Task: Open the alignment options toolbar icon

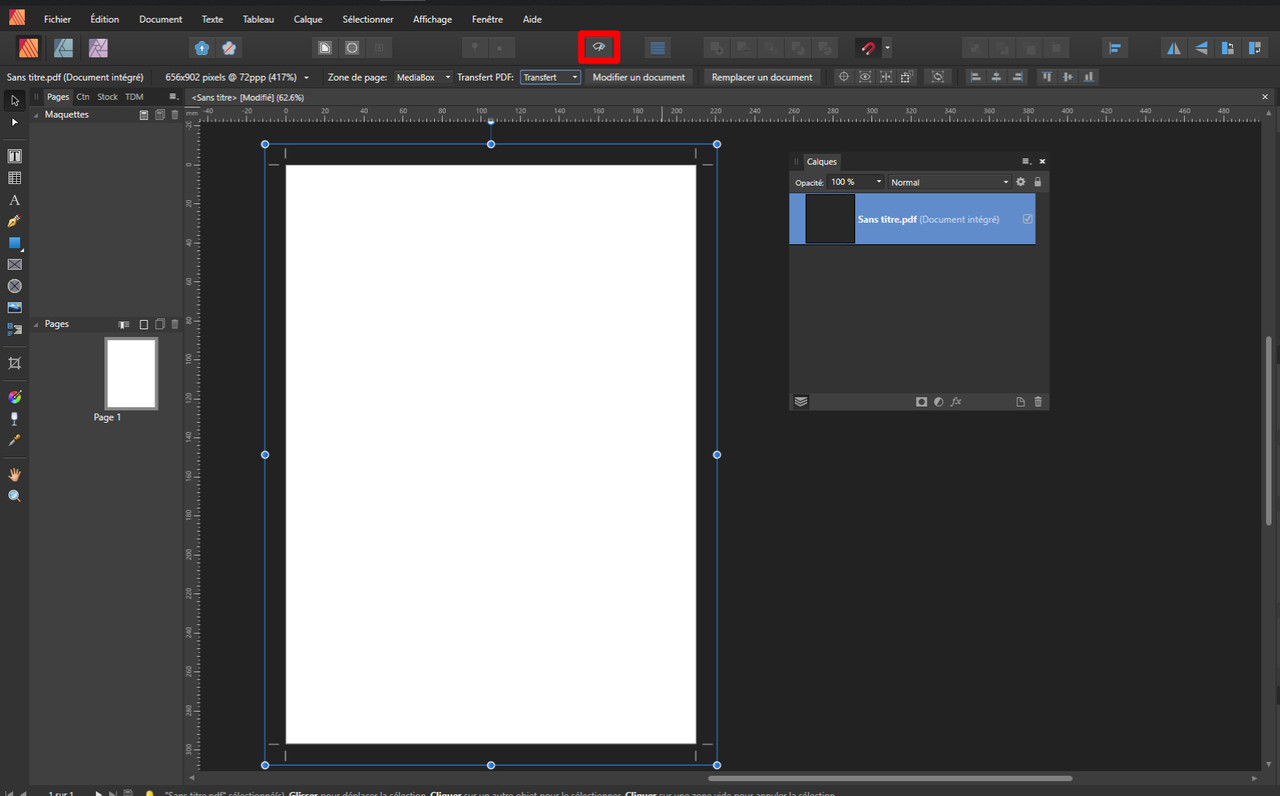Action: coord(1115,47)
